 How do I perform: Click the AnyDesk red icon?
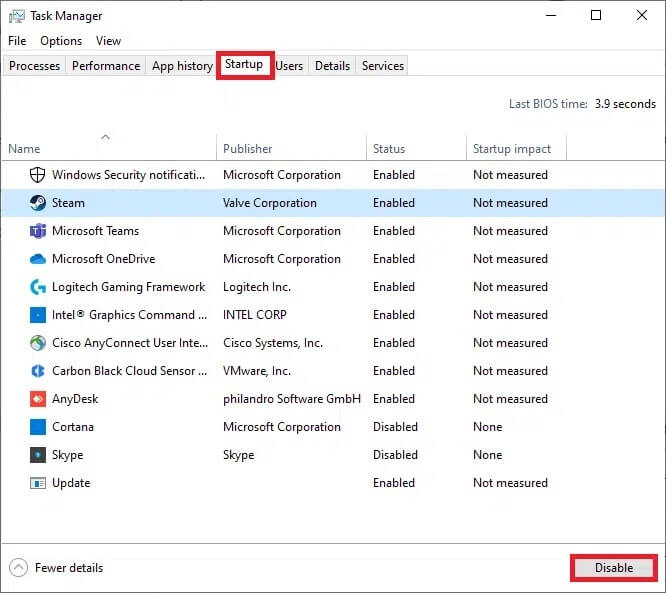38,399
